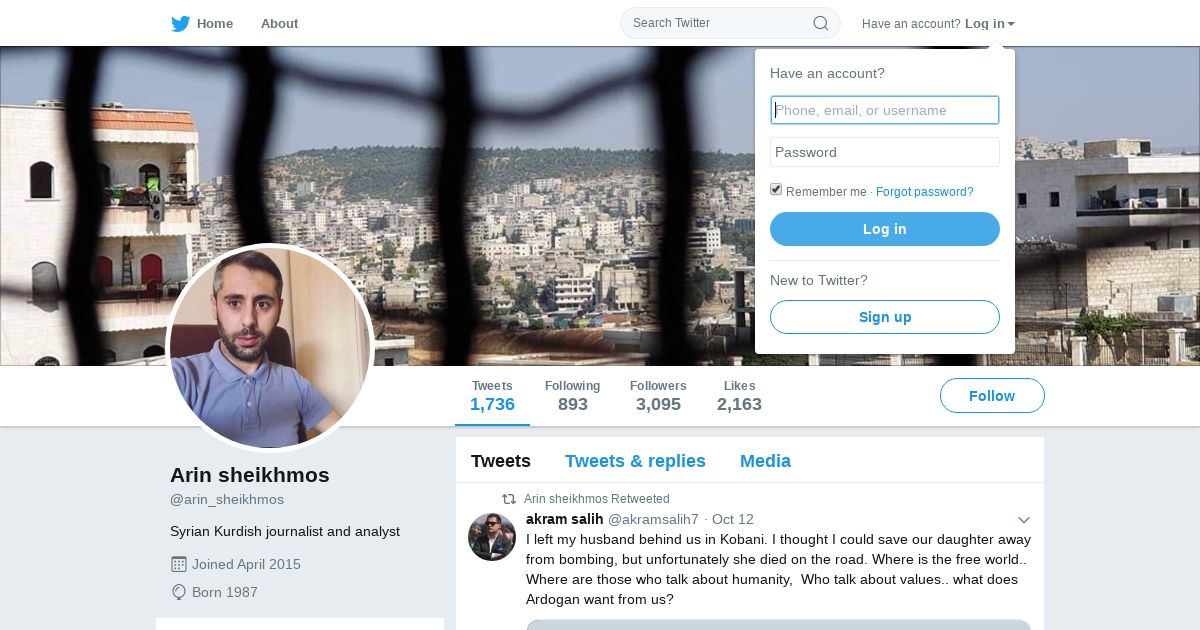Click the balloon icon next to Born 1987
Image resolution: width=1200 pixels, height=630 pixels.
tap(179, 592)
